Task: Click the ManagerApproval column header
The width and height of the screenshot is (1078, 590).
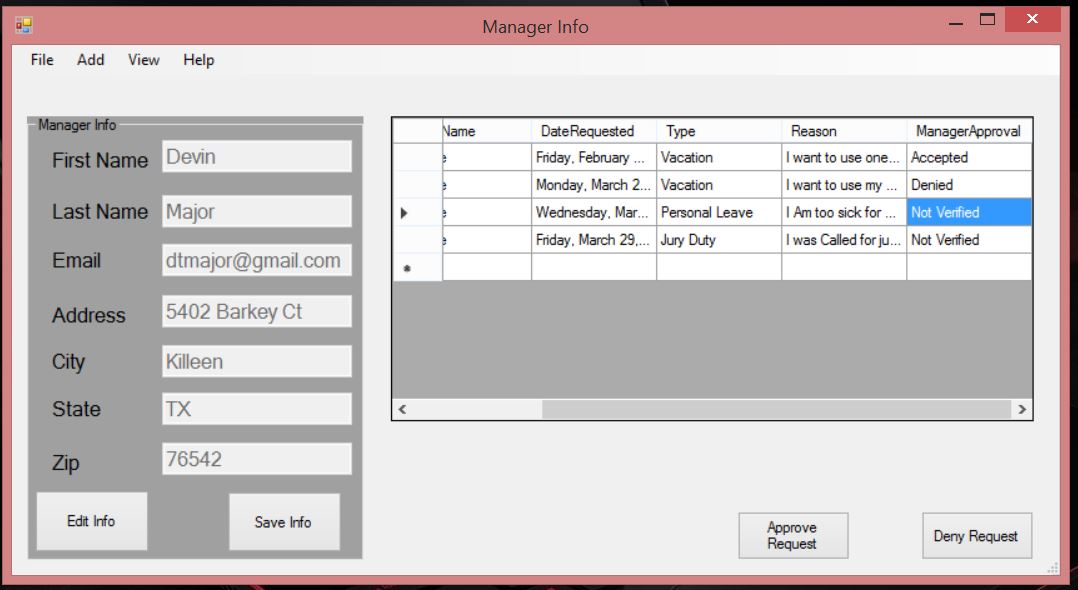Action: coord(967,131)
